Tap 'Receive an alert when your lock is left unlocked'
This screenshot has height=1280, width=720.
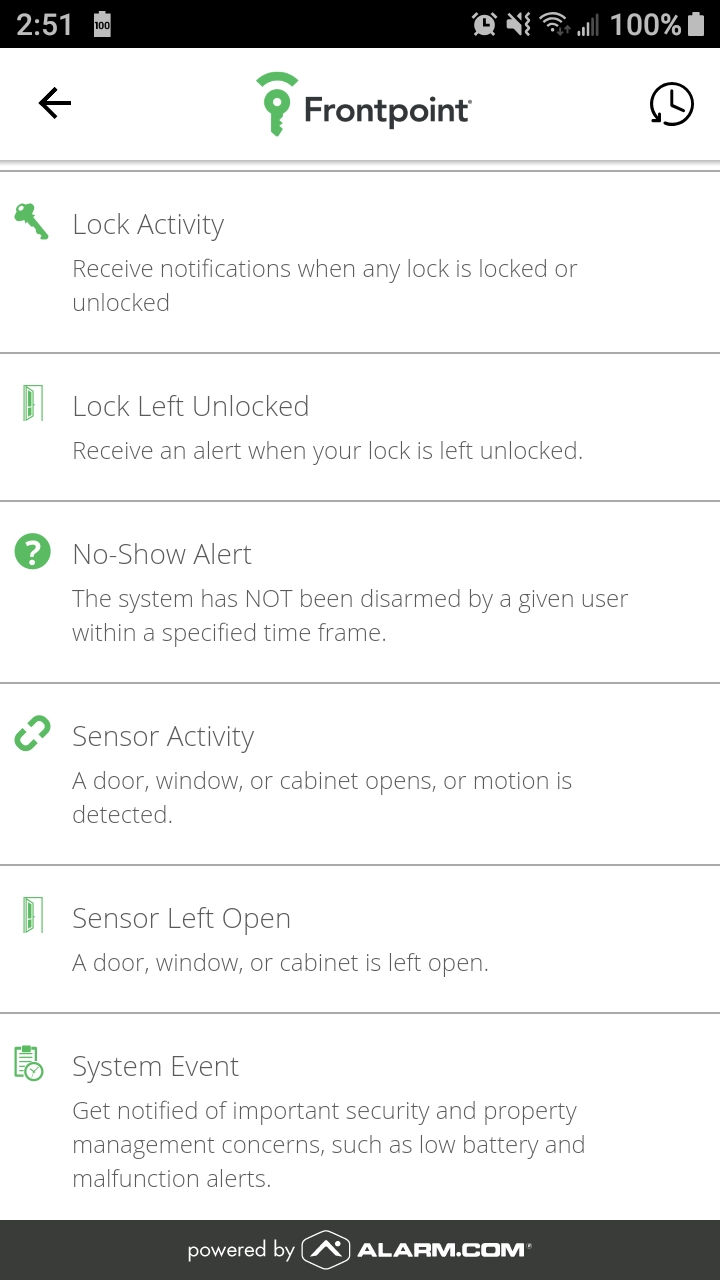pos(327,451)
